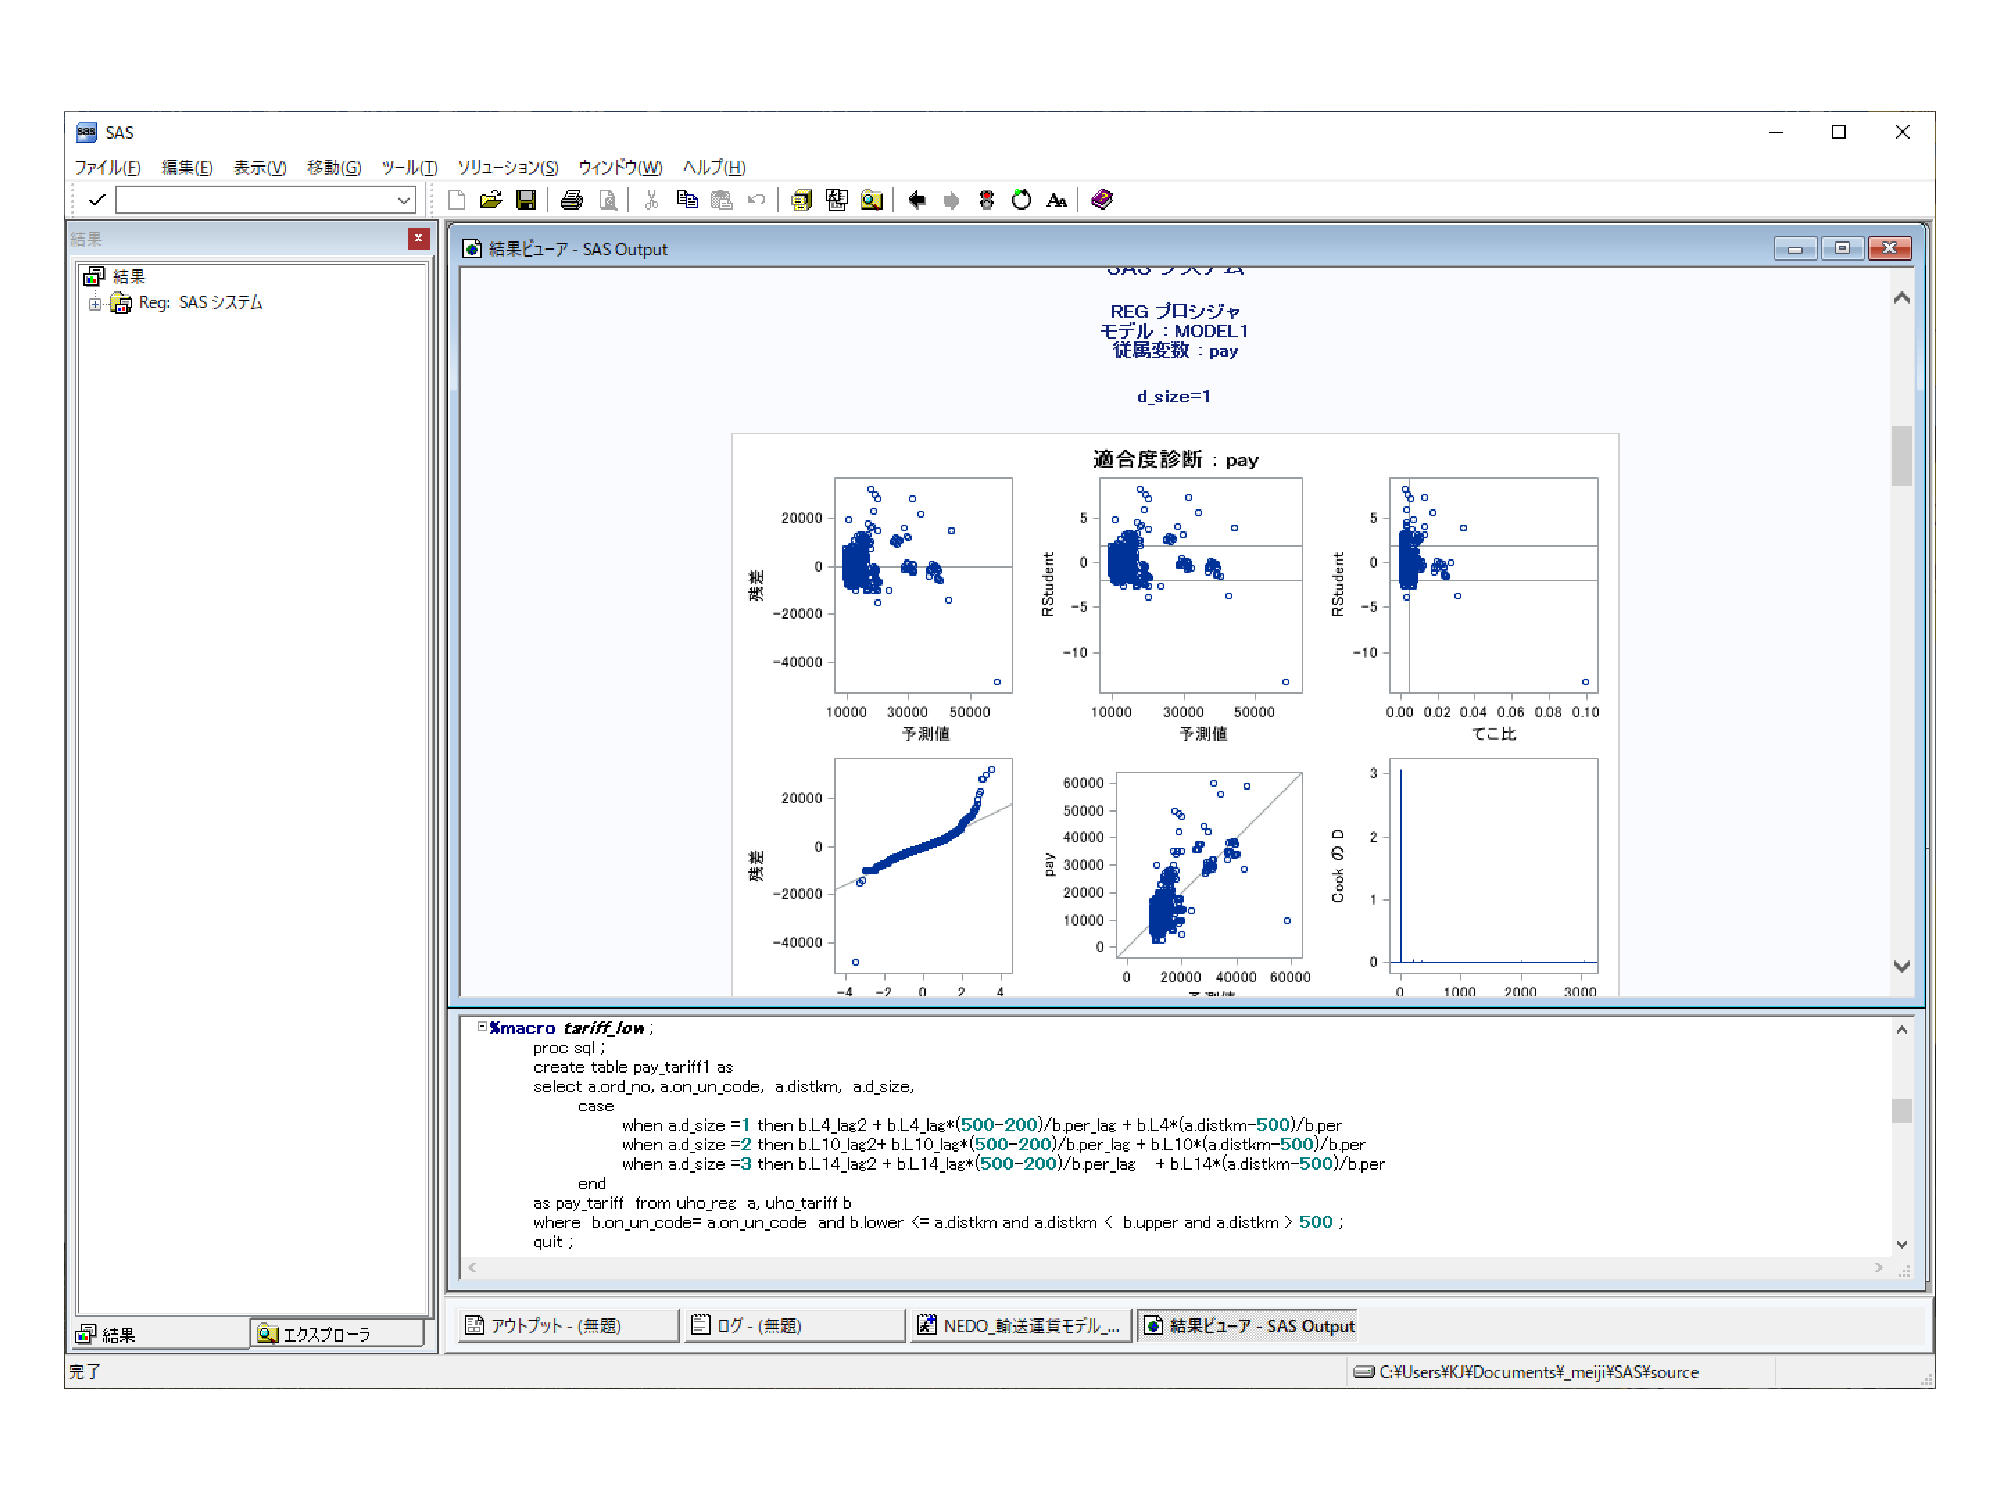Open the ツール(T) menu
Image resolution: width=2000 pixels, height=1500 pixels.
[409, 167]
